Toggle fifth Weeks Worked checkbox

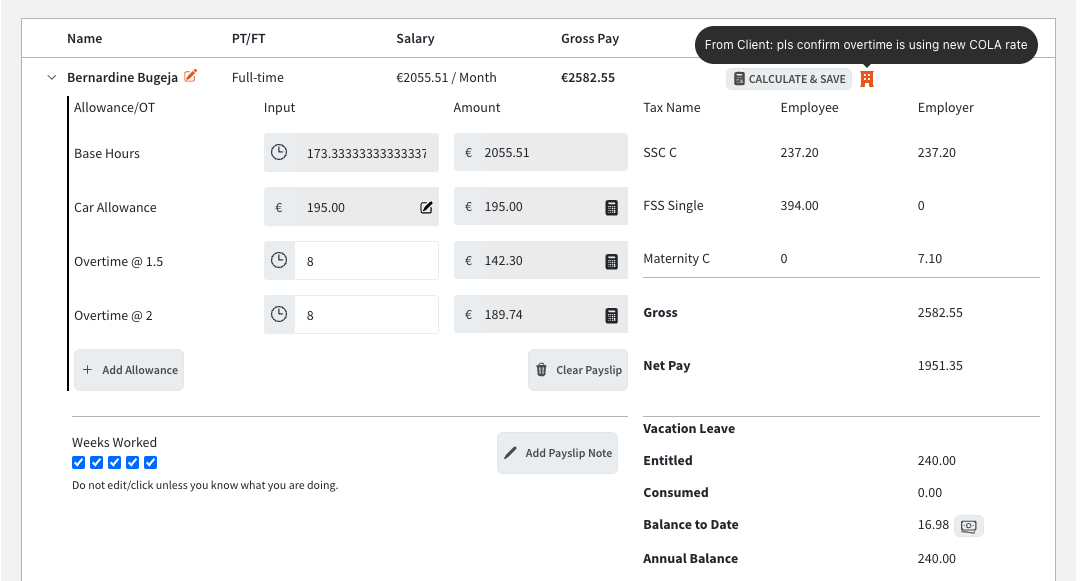150,463
